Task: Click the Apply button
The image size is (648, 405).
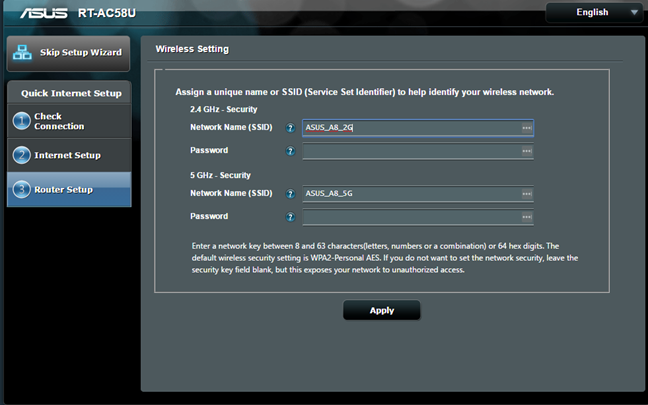Action: coord(381,310)
